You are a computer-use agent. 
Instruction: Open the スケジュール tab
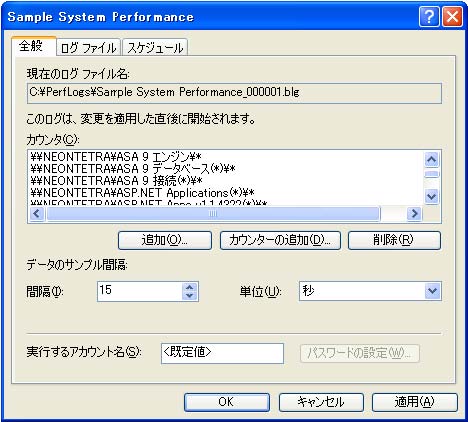[x=155, y=48]
